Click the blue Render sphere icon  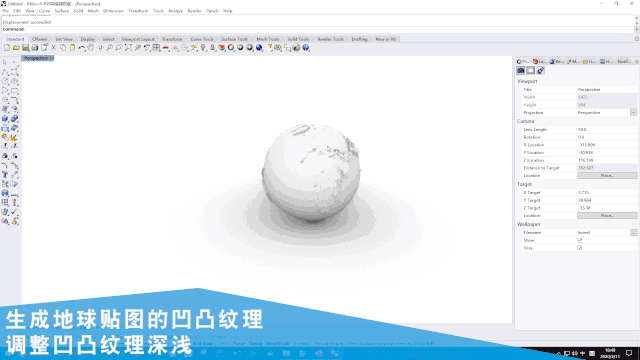(259, 48)
